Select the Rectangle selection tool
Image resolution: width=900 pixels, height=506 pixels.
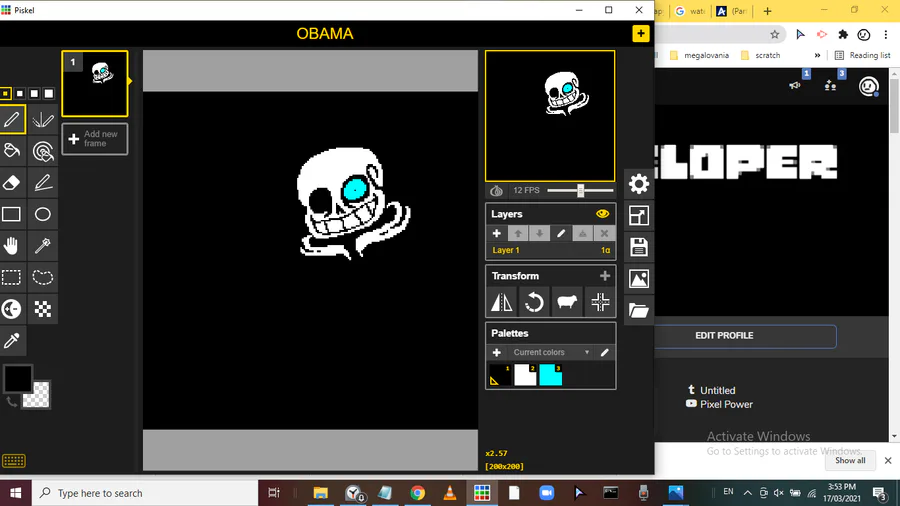(11, 277)
